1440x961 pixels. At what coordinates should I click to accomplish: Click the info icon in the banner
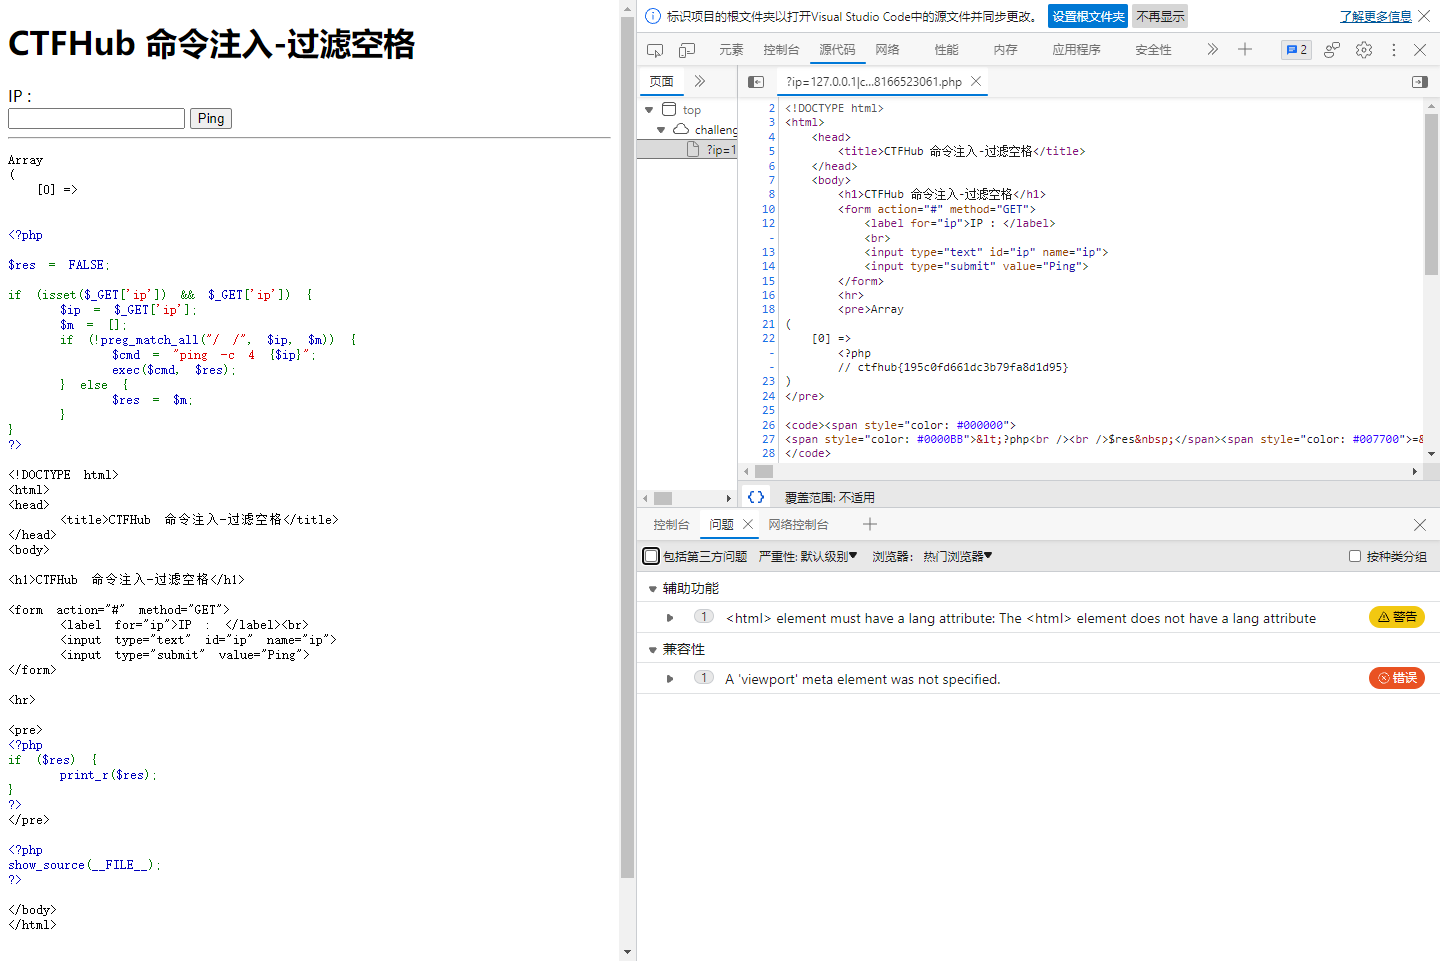pos(653,16)
